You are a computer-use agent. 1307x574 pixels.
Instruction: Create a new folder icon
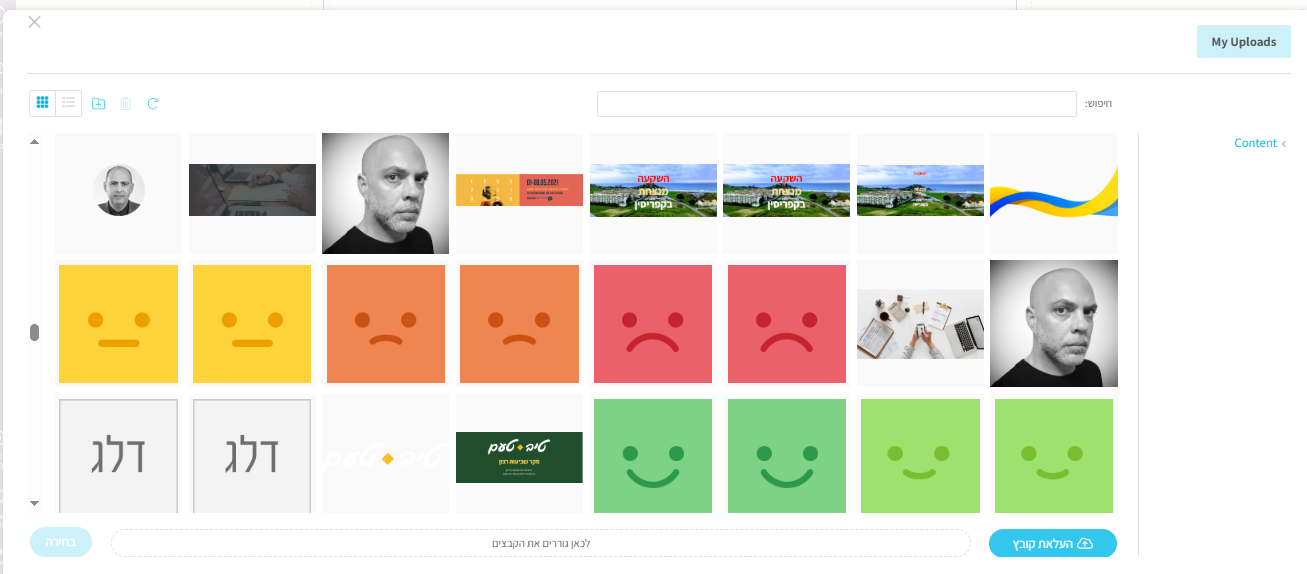[98, 103]
